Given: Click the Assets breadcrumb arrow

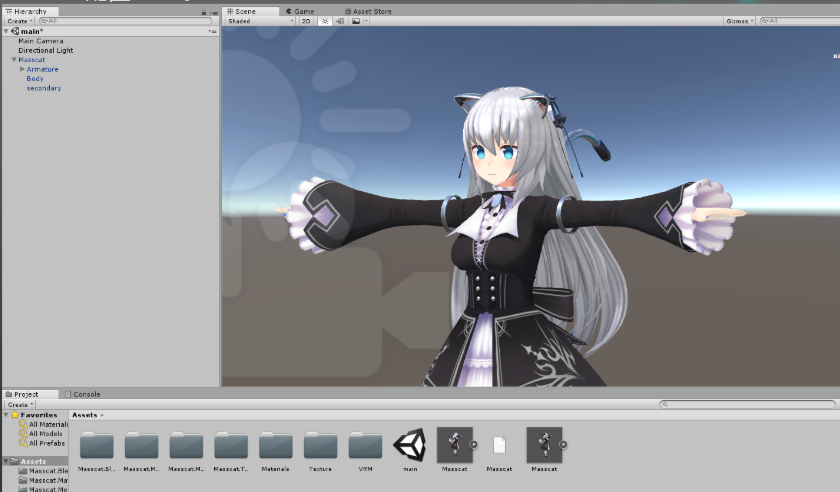Looking at the screenshot, I should point(102,415).
